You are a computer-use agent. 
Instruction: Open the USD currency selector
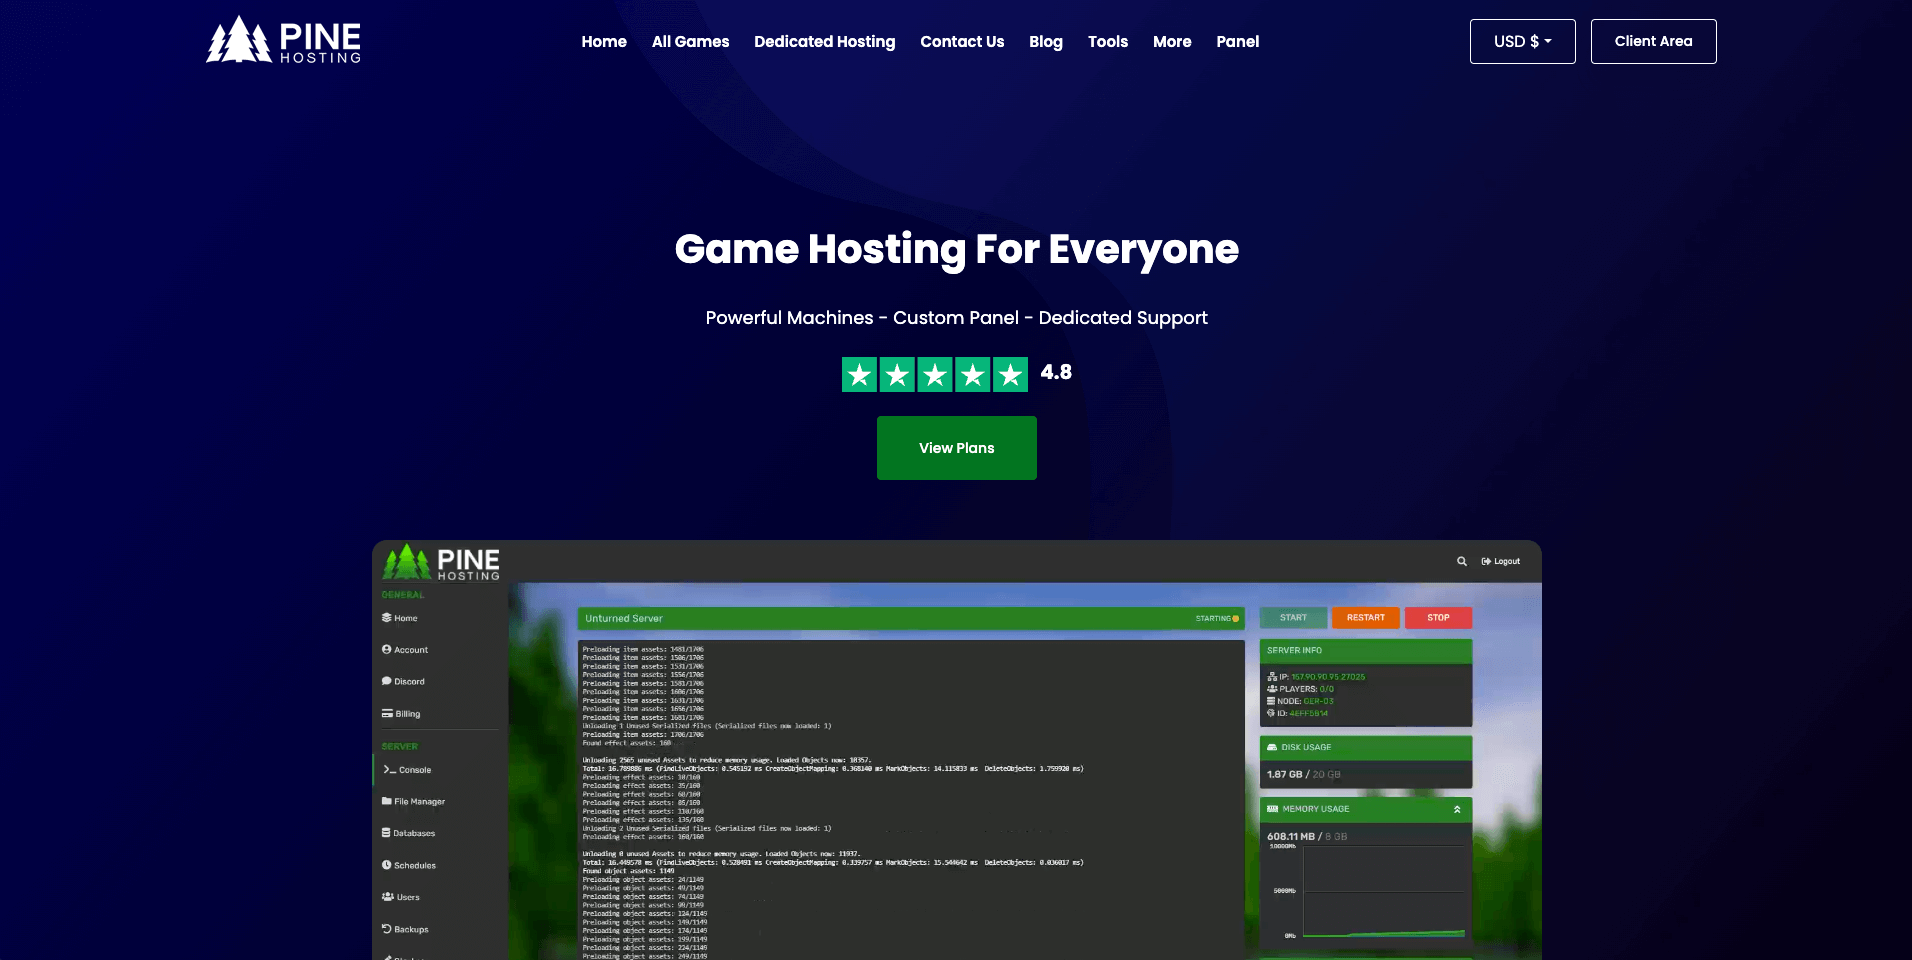pos(1521,41)
